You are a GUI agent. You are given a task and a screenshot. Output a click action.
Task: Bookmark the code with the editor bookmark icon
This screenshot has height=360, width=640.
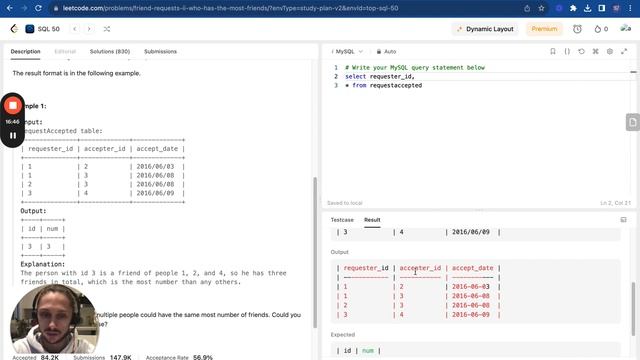point(553,51)
